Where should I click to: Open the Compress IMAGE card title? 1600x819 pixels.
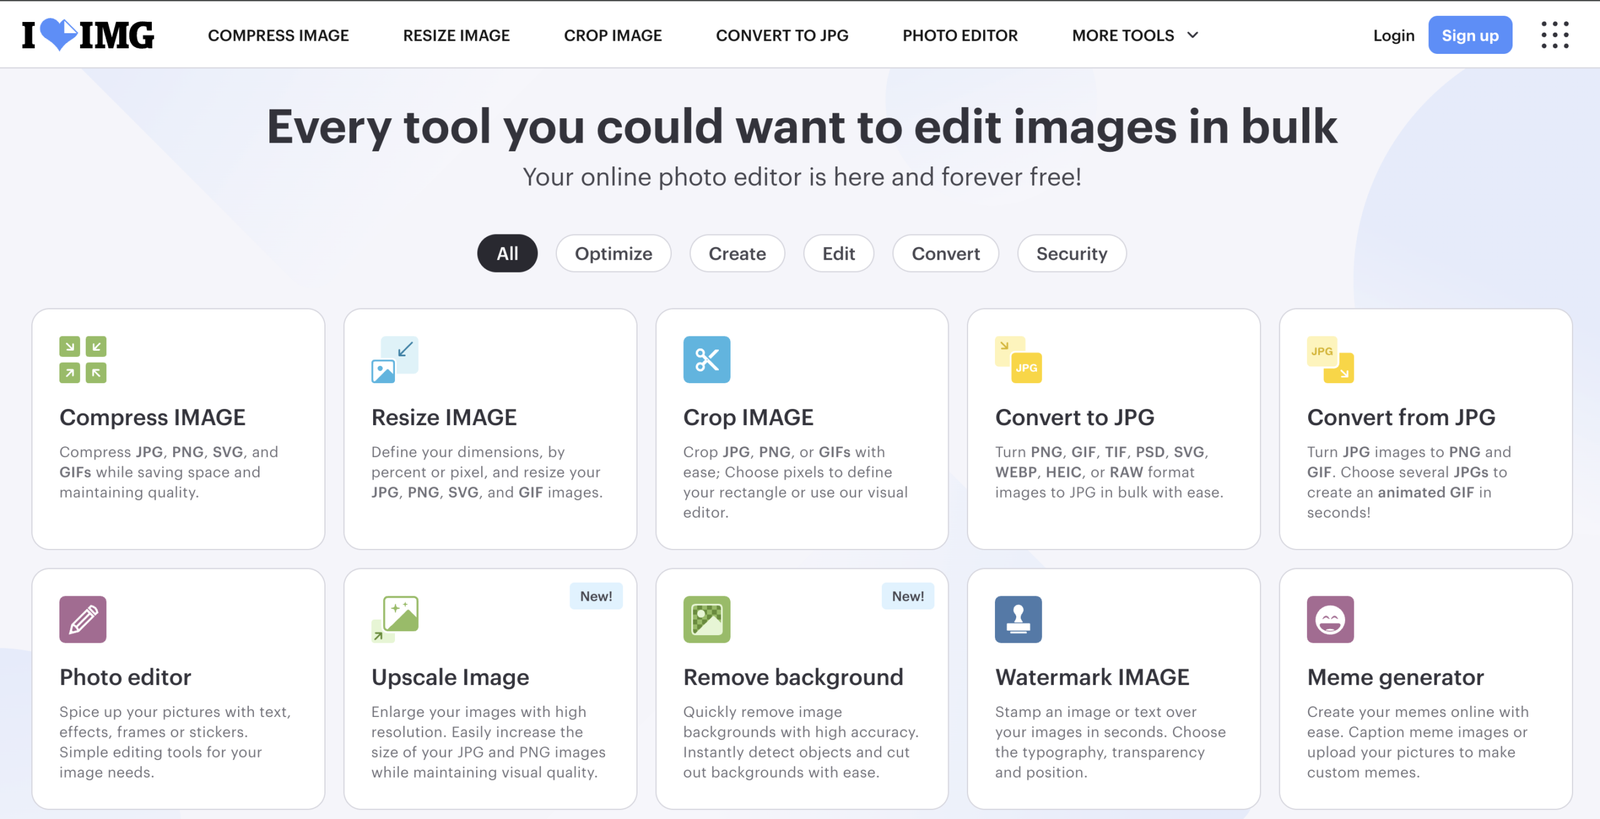click(x=152, y=417)
